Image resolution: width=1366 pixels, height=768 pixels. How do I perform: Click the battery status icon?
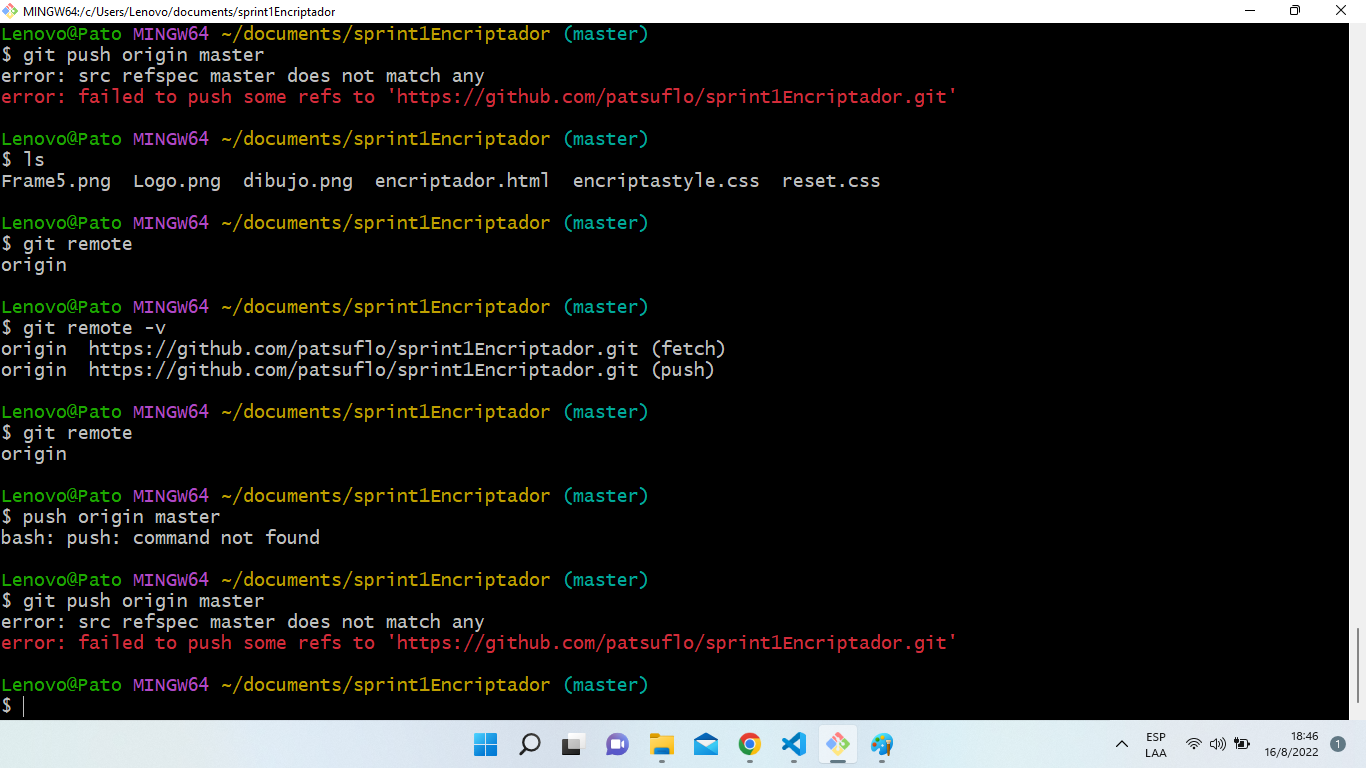click(x=1242, y=744)
